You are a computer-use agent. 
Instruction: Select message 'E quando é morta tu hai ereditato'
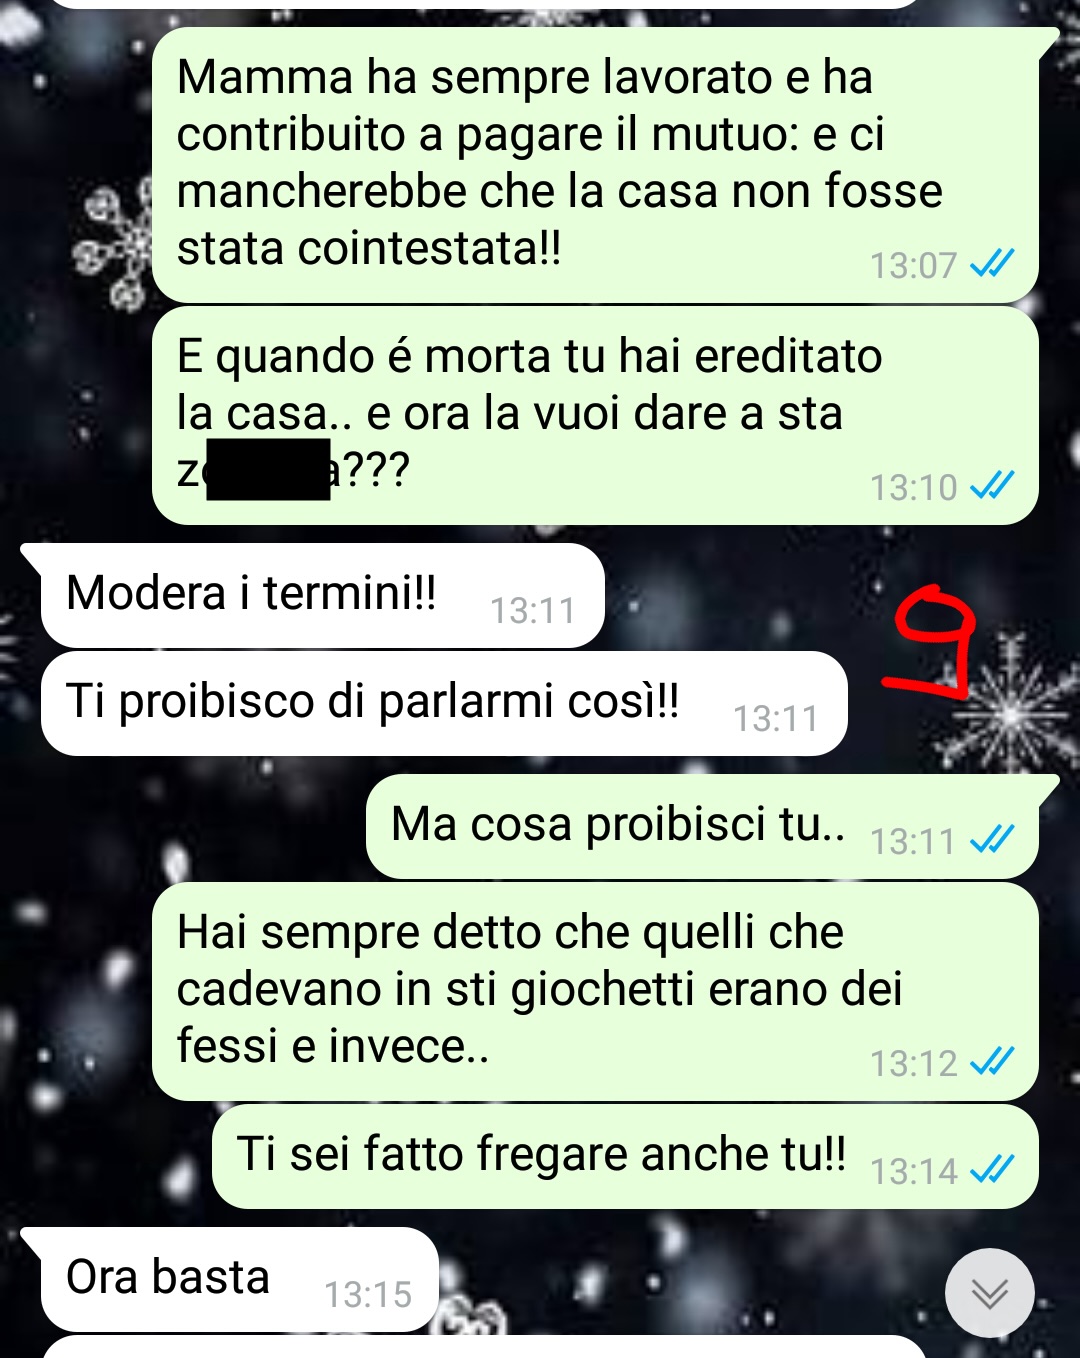tap(595, 415)
